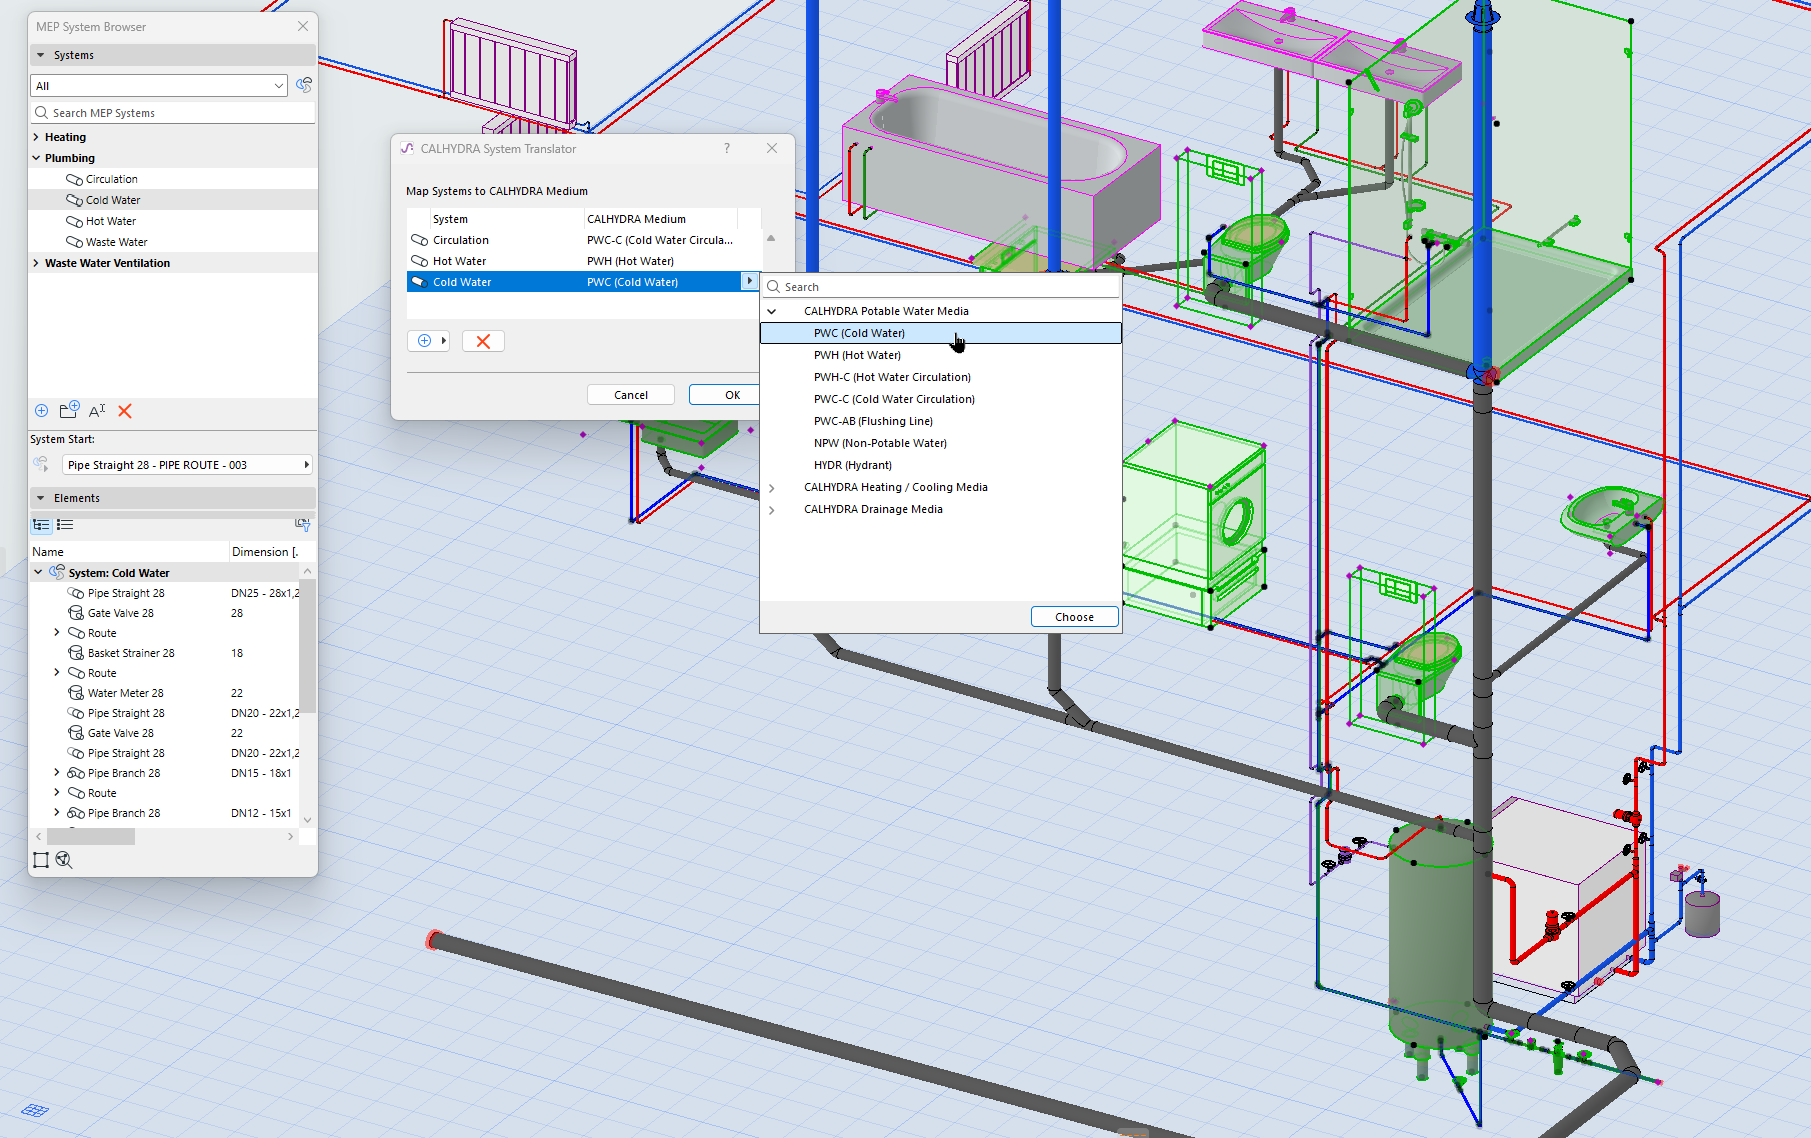Click the add new system plus icon
The width and height of the screenshot is (1811, 1138).
(x=41, y=411)
